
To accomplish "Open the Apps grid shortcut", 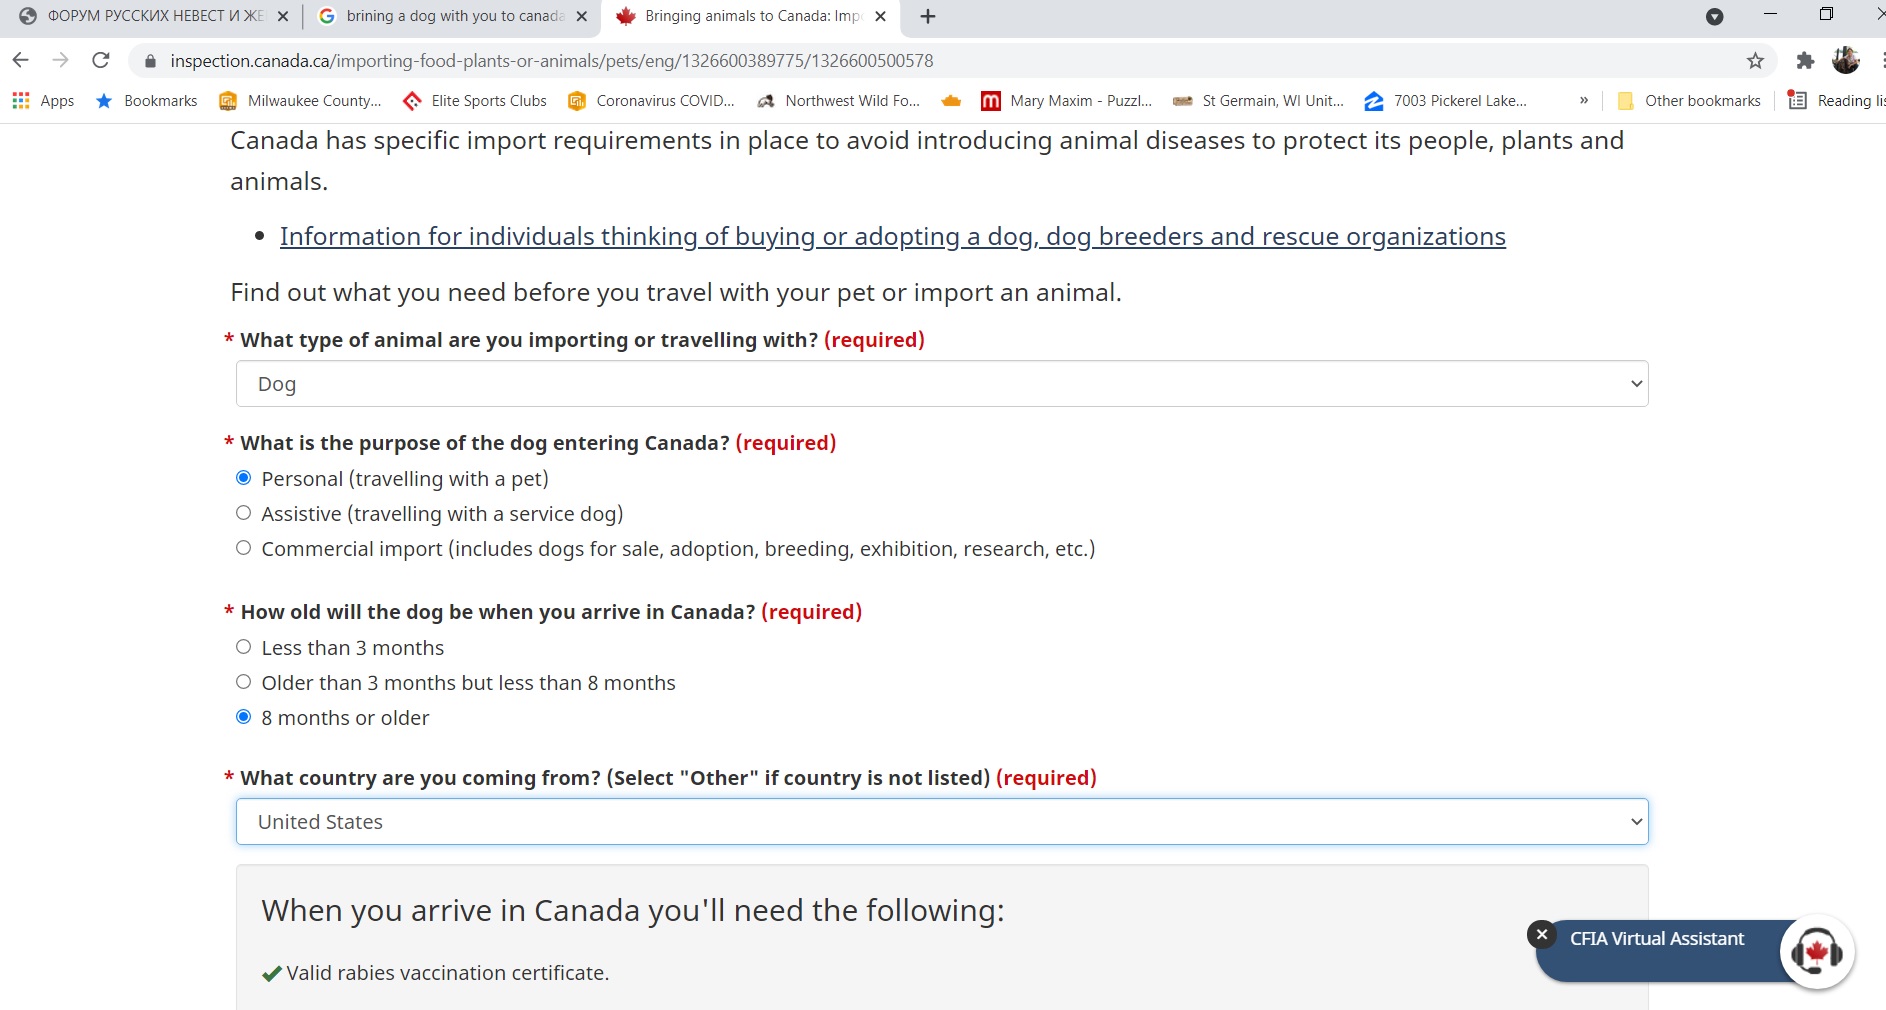I will [x=43, y=101].
